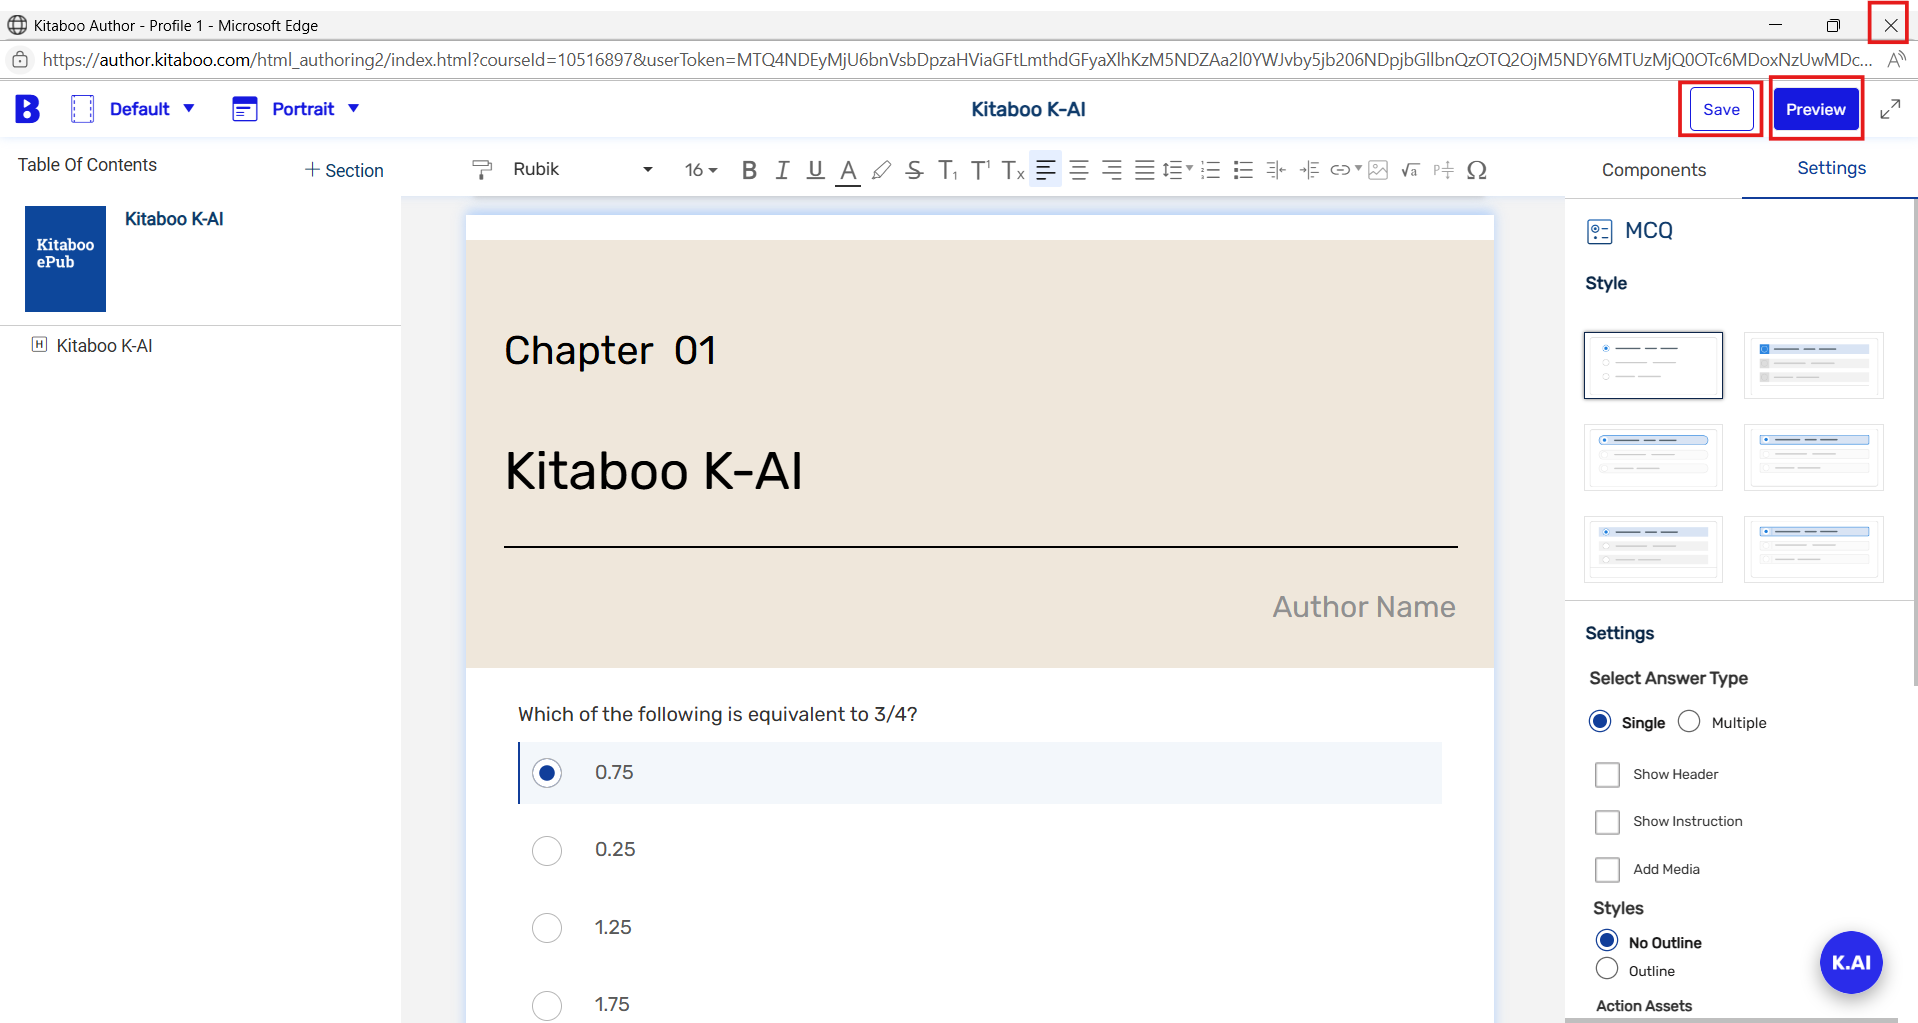Toggle underline formatting
1918x1023 pixels.
pos(815,170)
